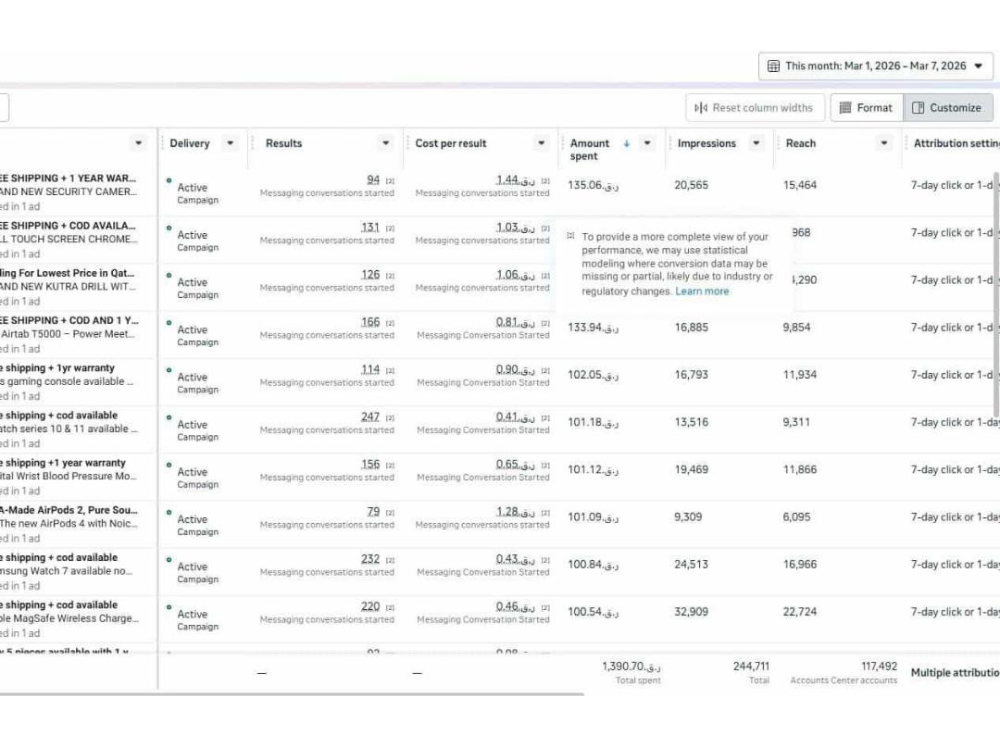Open the campaign name column dropdown arrow

(x=138, y=143)
